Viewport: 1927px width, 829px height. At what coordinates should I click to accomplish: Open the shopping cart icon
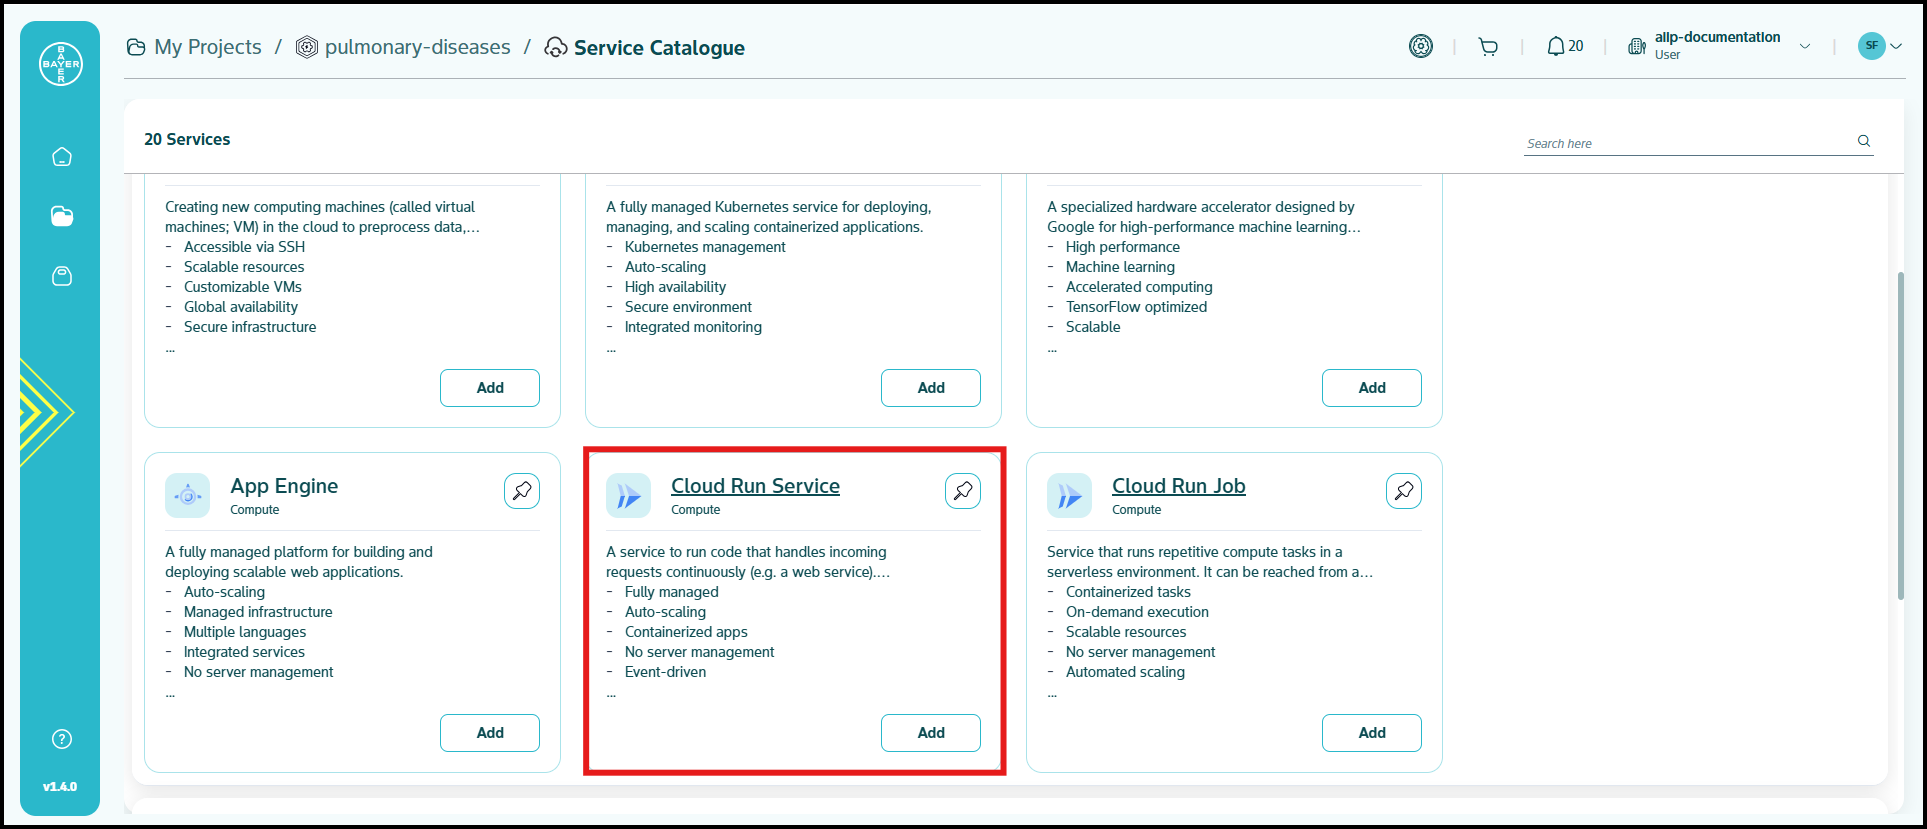tap(1488, 47)
